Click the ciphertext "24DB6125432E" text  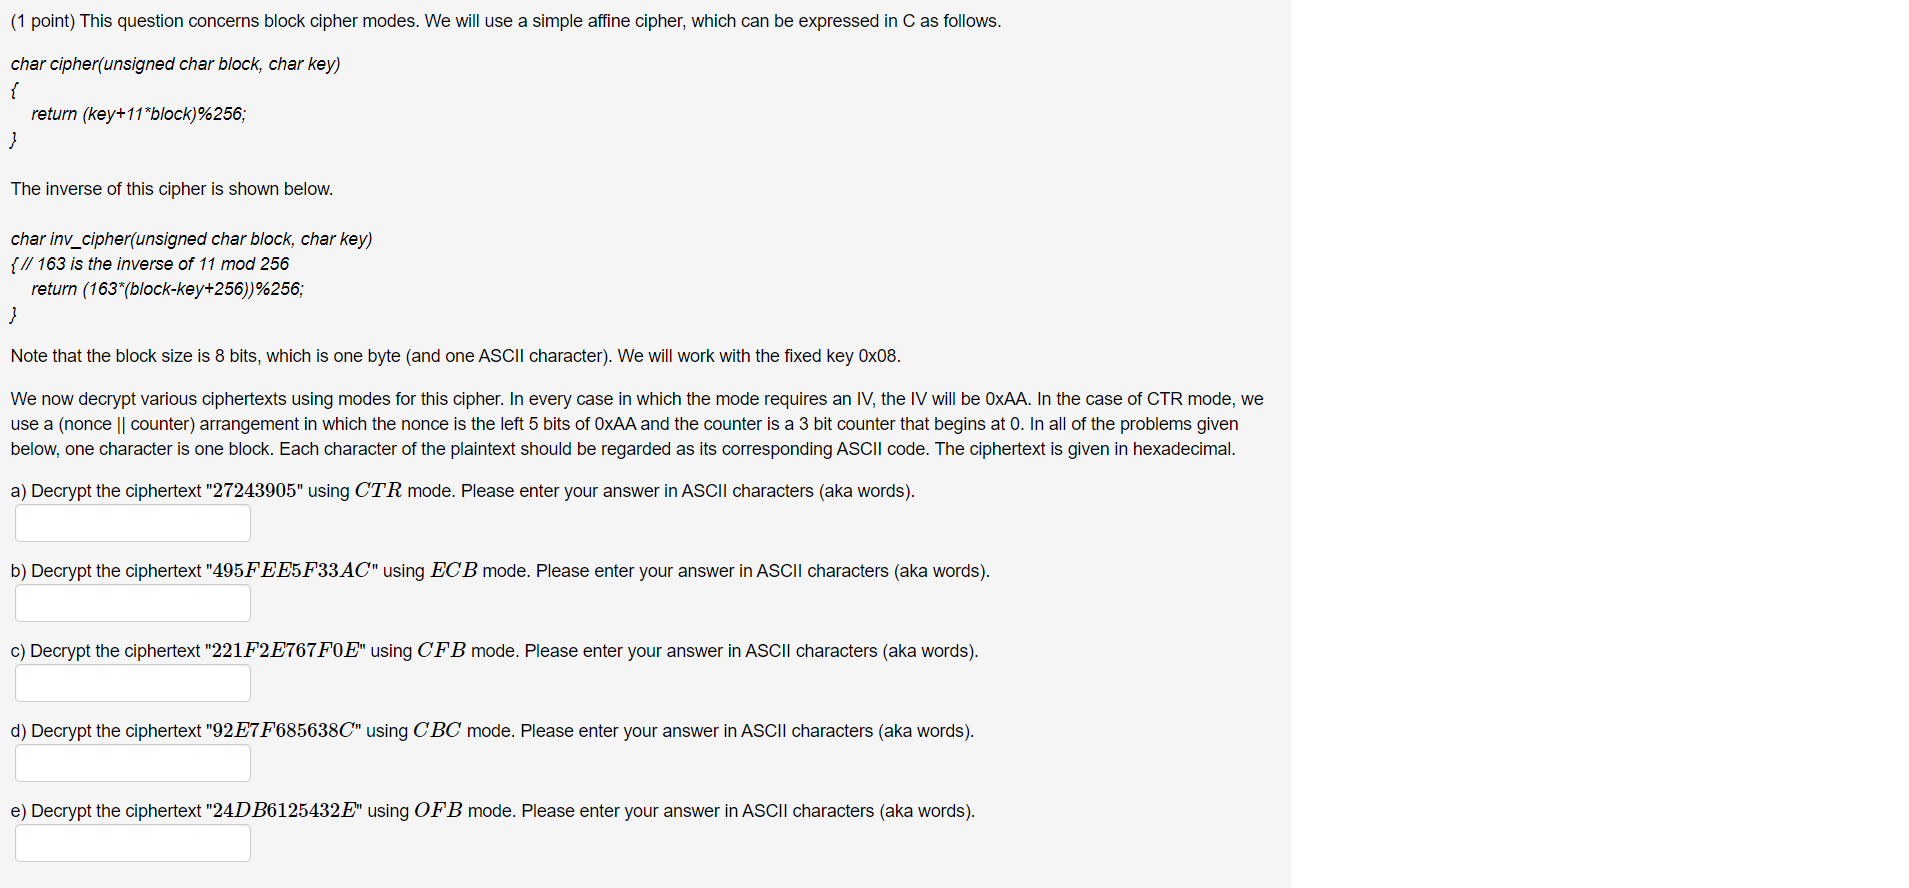[285, 810]
